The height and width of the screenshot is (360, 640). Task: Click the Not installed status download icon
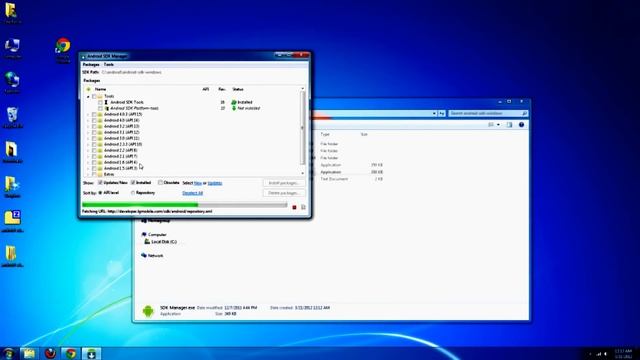234,108
